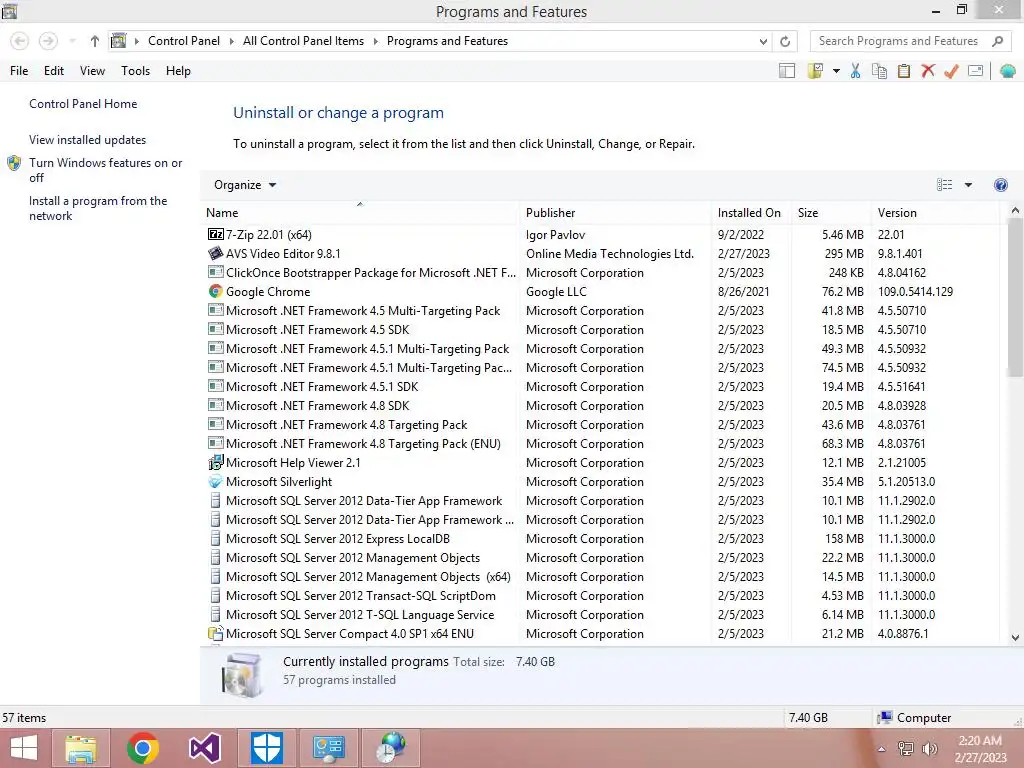Open Visual Studio from the taskbar
Viewport: 1024px width, 768px height.
point(204,748)
